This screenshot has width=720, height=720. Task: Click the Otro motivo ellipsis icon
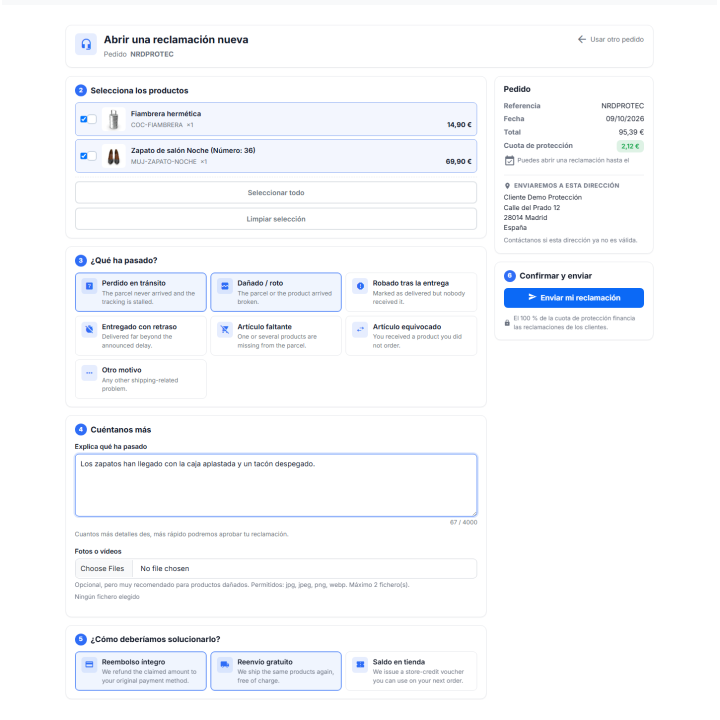[90, 373]
